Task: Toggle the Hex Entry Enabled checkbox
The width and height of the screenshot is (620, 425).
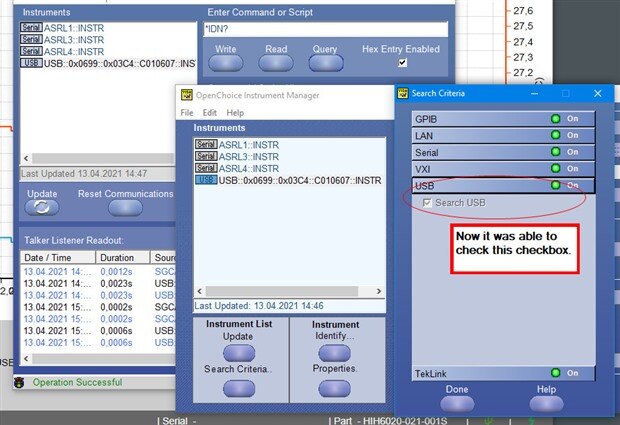Action: tap(403, 62)
